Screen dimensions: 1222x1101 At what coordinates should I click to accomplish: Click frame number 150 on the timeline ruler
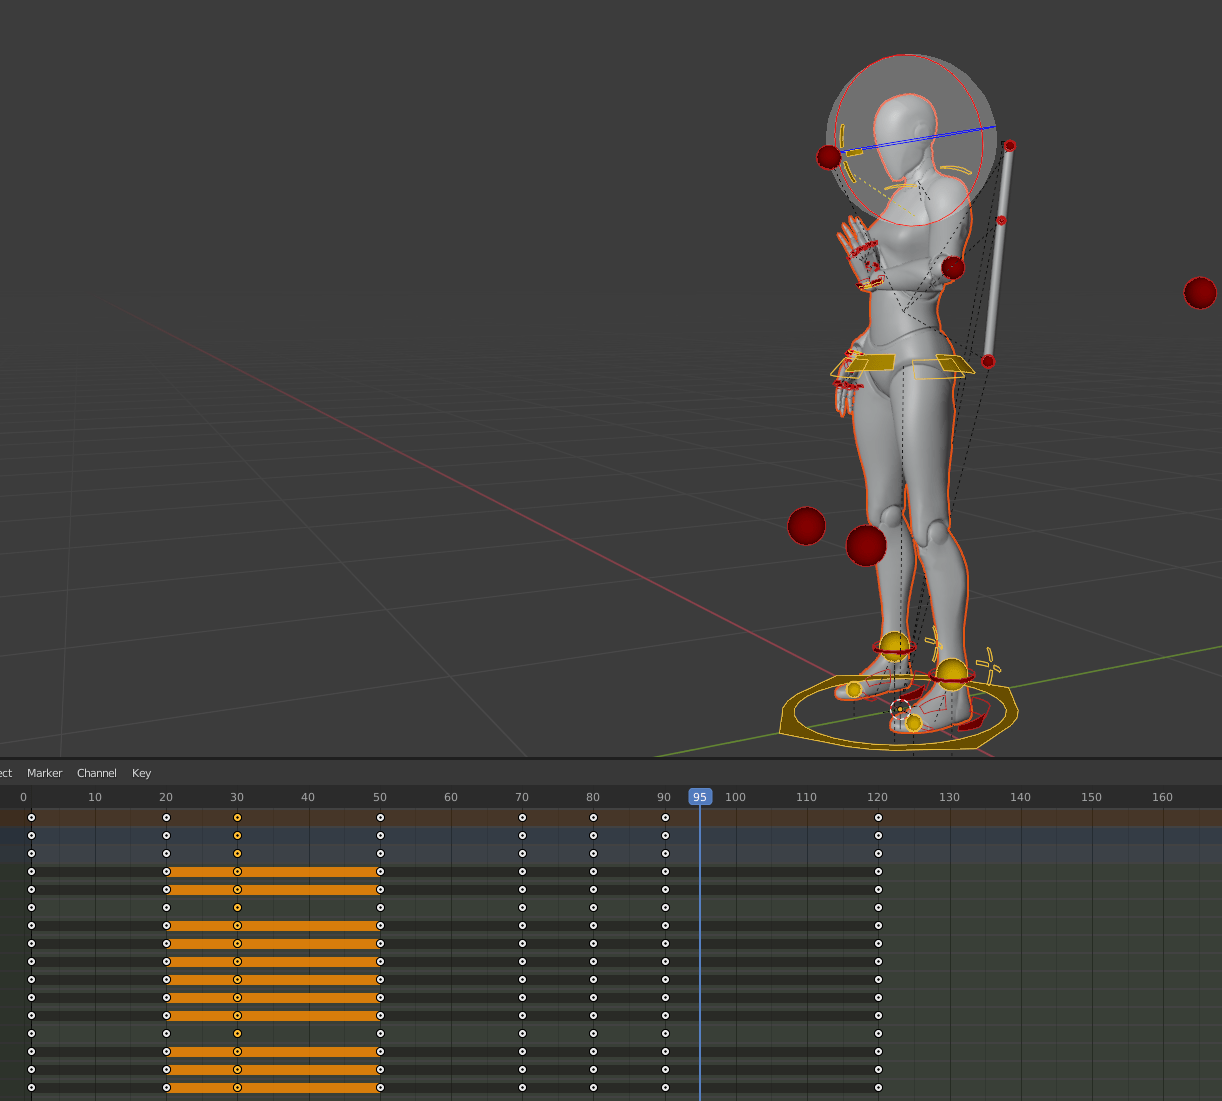tap(1091, 797)
